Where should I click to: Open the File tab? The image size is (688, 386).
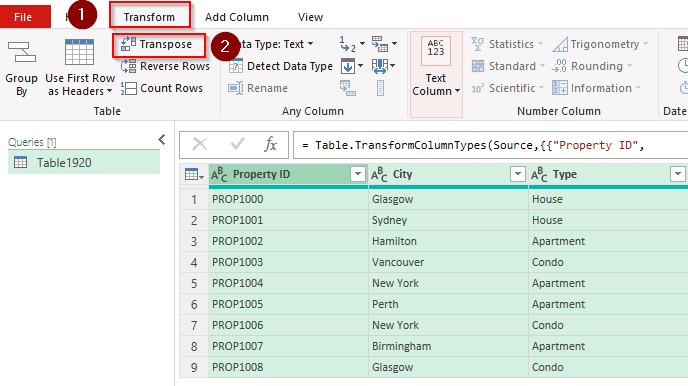25,17
